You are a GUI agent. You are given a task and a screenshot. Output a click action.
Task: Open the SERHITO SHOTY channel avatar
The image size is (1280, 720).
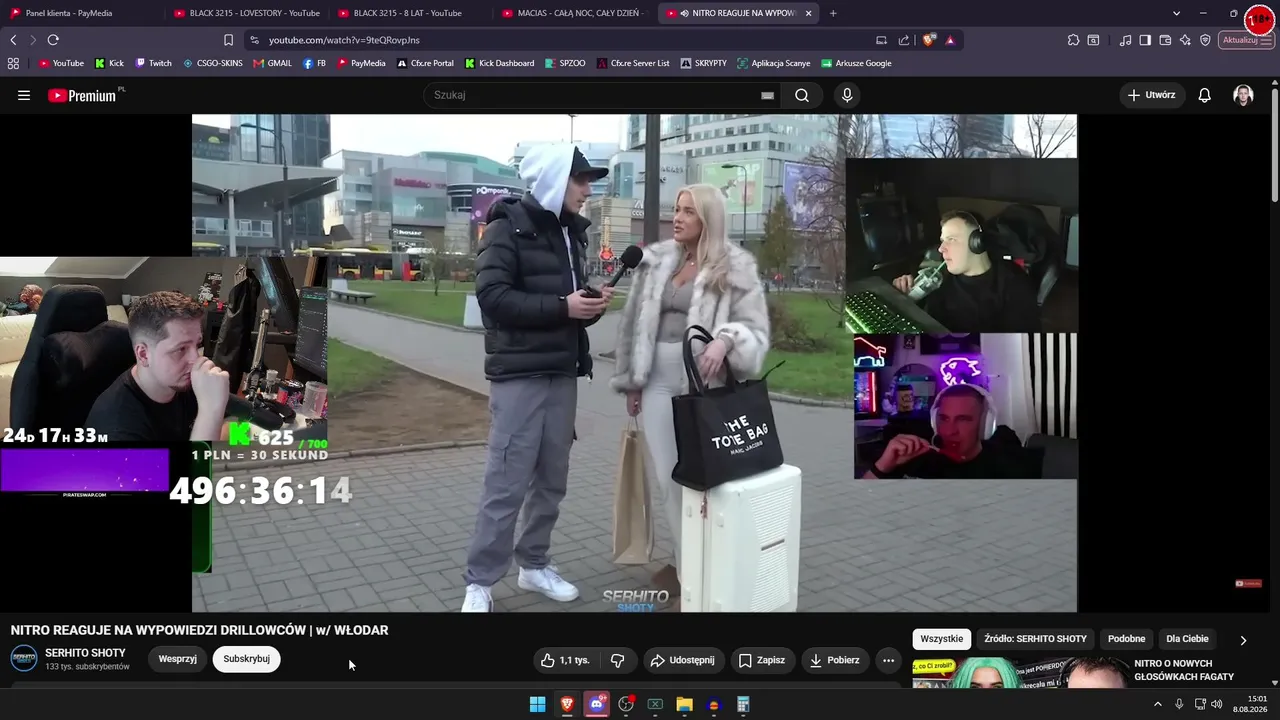coord(24,658)
